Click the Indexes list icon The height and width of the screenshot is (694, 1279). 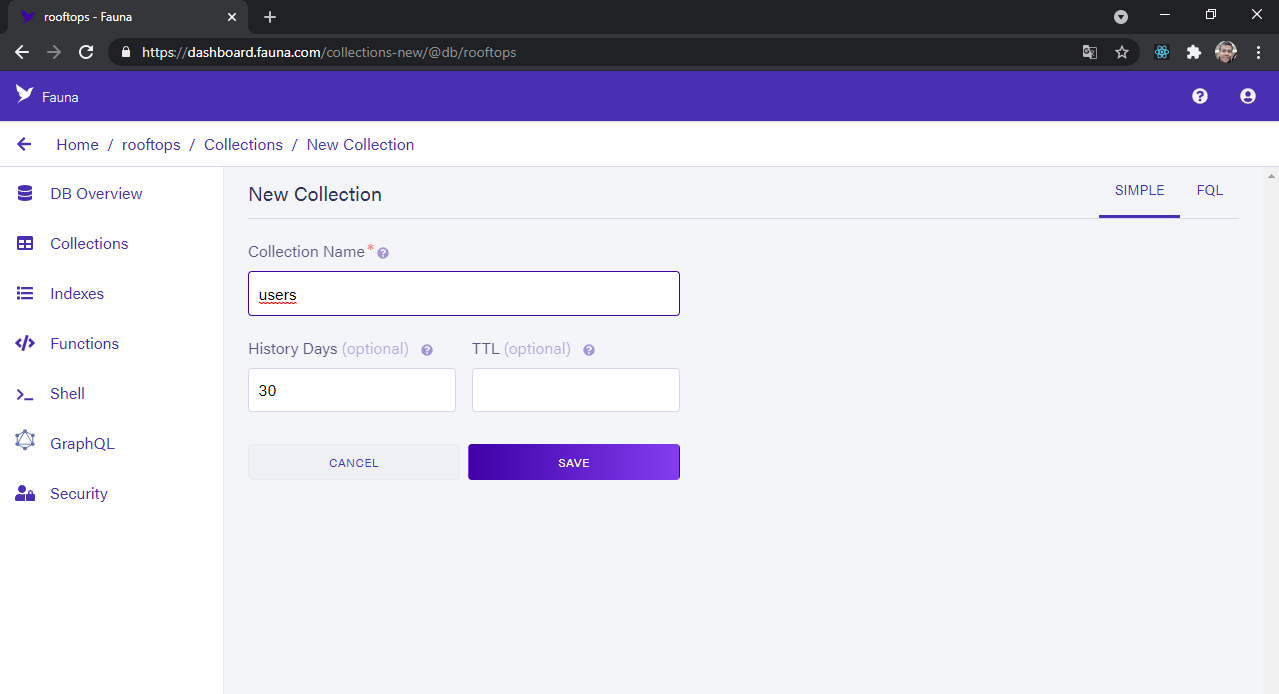[25, 294]
